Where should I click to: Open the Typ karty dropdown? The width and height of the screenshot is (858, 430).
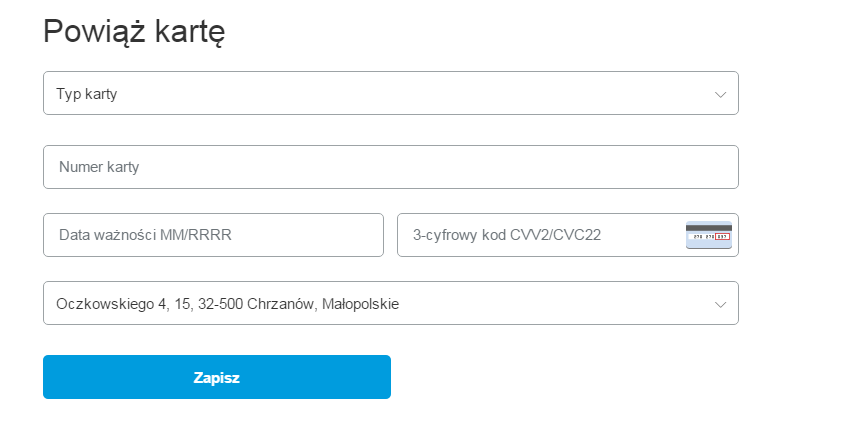click(391, 93)
